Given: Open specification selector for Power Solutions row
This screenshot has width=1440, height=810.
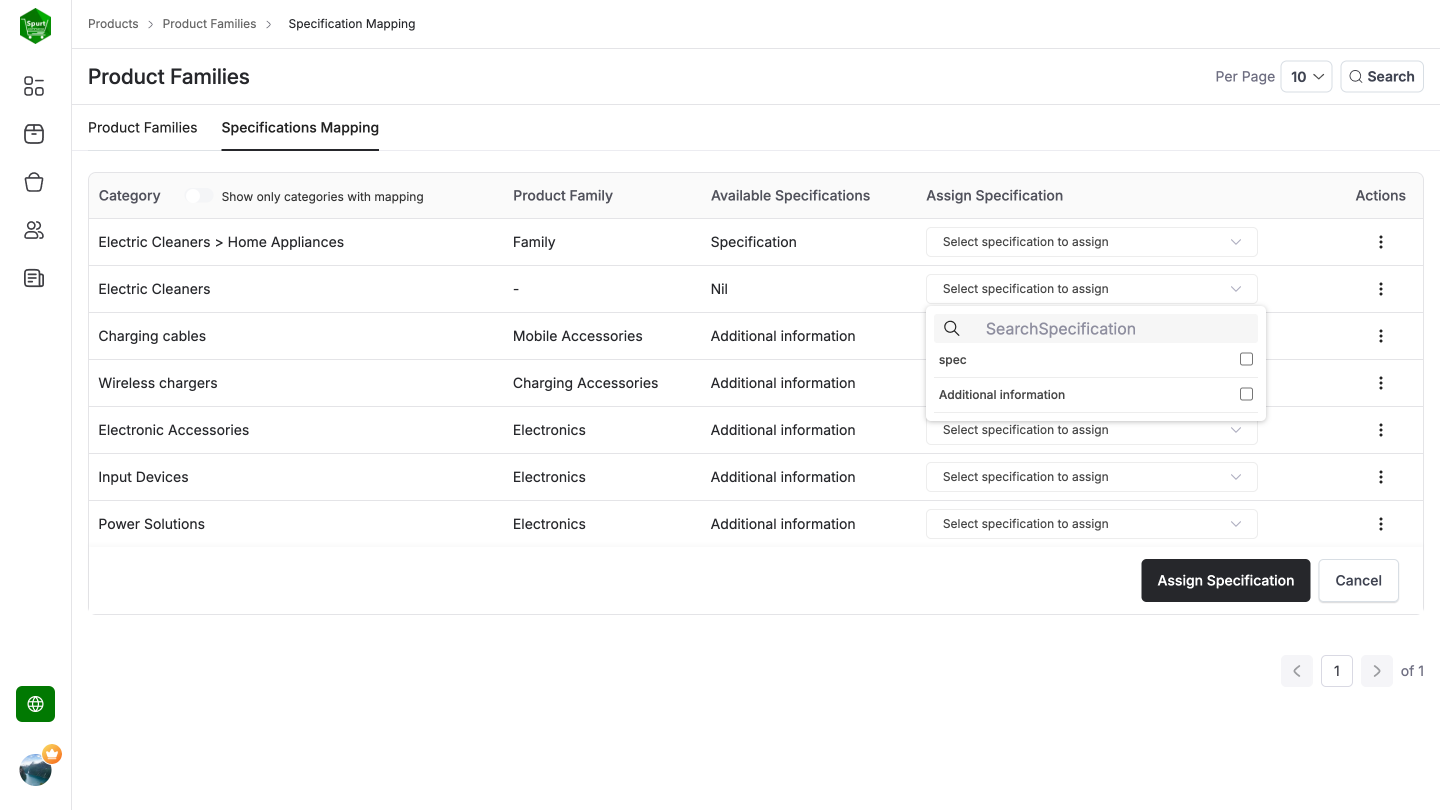Looking at the screenshot, I should tap(1091, 523).
